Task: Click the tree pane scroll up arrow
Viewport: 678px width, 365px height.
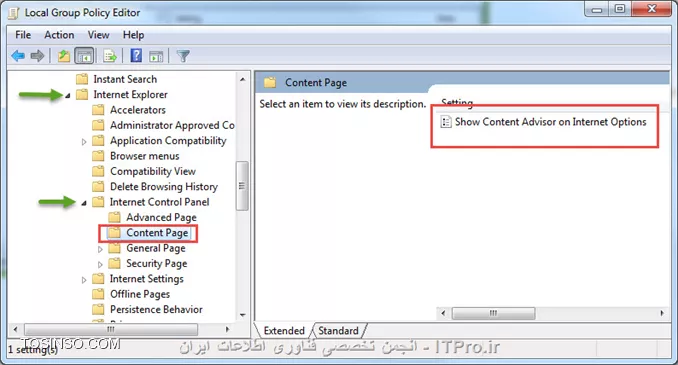Action: [242, 79]
